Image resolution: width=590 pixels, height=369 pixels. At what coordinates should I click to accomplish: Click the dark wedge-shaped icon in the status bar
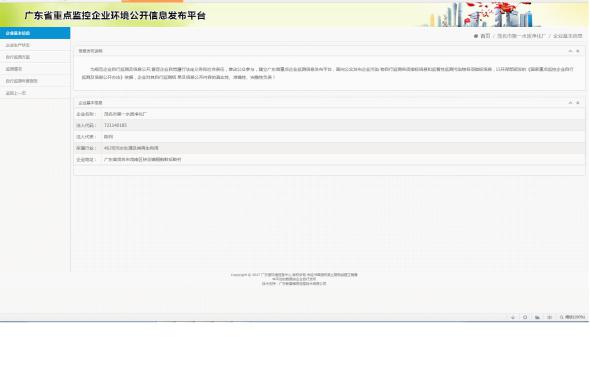537,317
